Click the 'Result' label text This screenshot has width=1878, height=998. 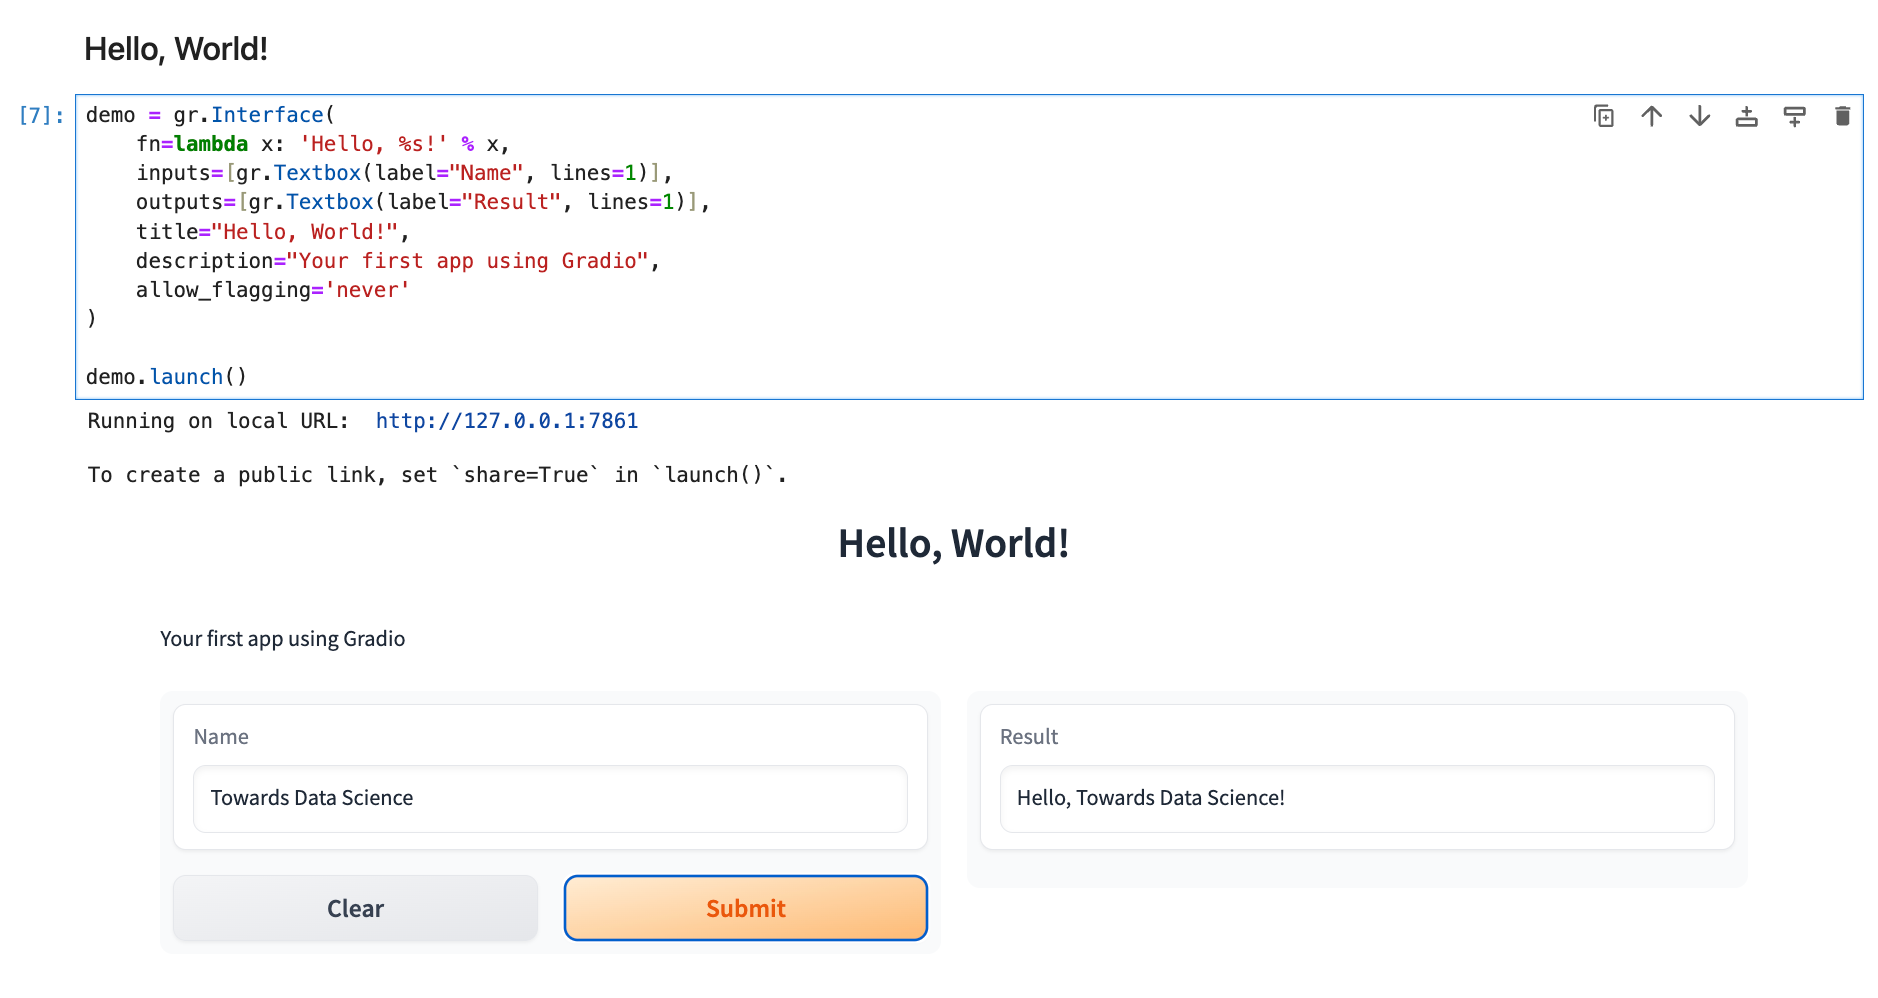(x=1029, y=737)
